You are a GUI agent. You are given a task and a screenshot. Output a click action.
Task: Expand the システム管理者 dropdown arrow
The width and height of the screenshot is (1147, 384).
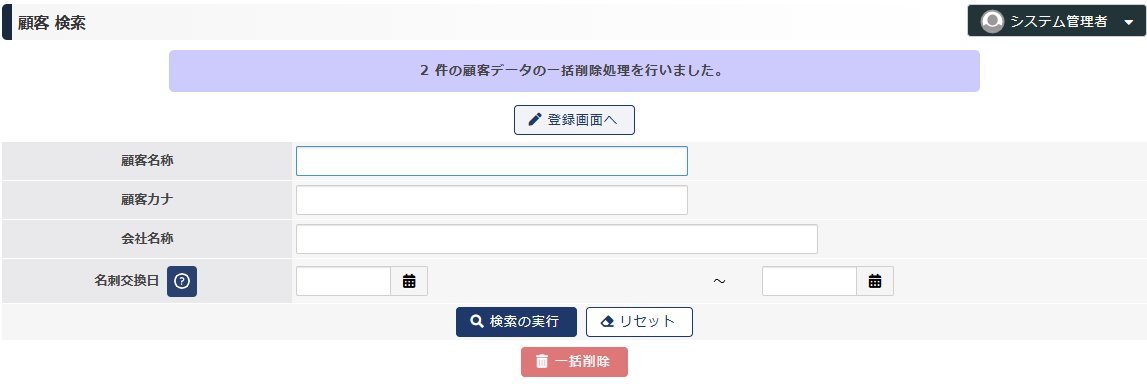click(1127, 23)
